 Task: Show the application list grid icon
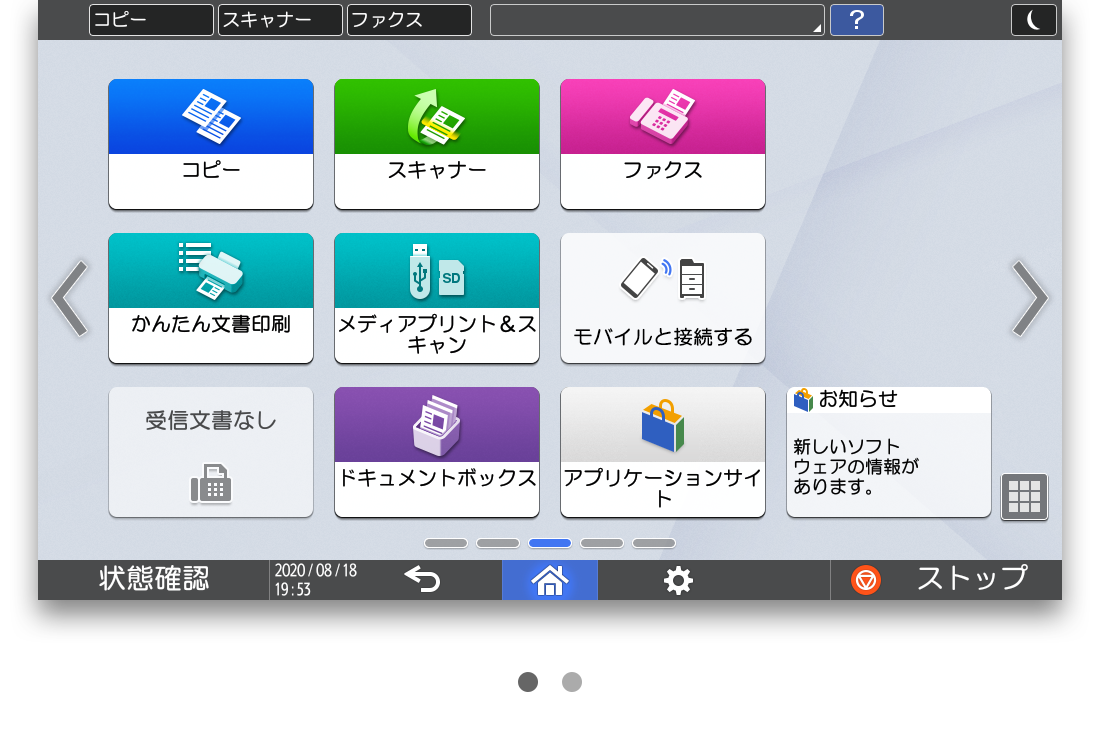tap(1024, 496)
